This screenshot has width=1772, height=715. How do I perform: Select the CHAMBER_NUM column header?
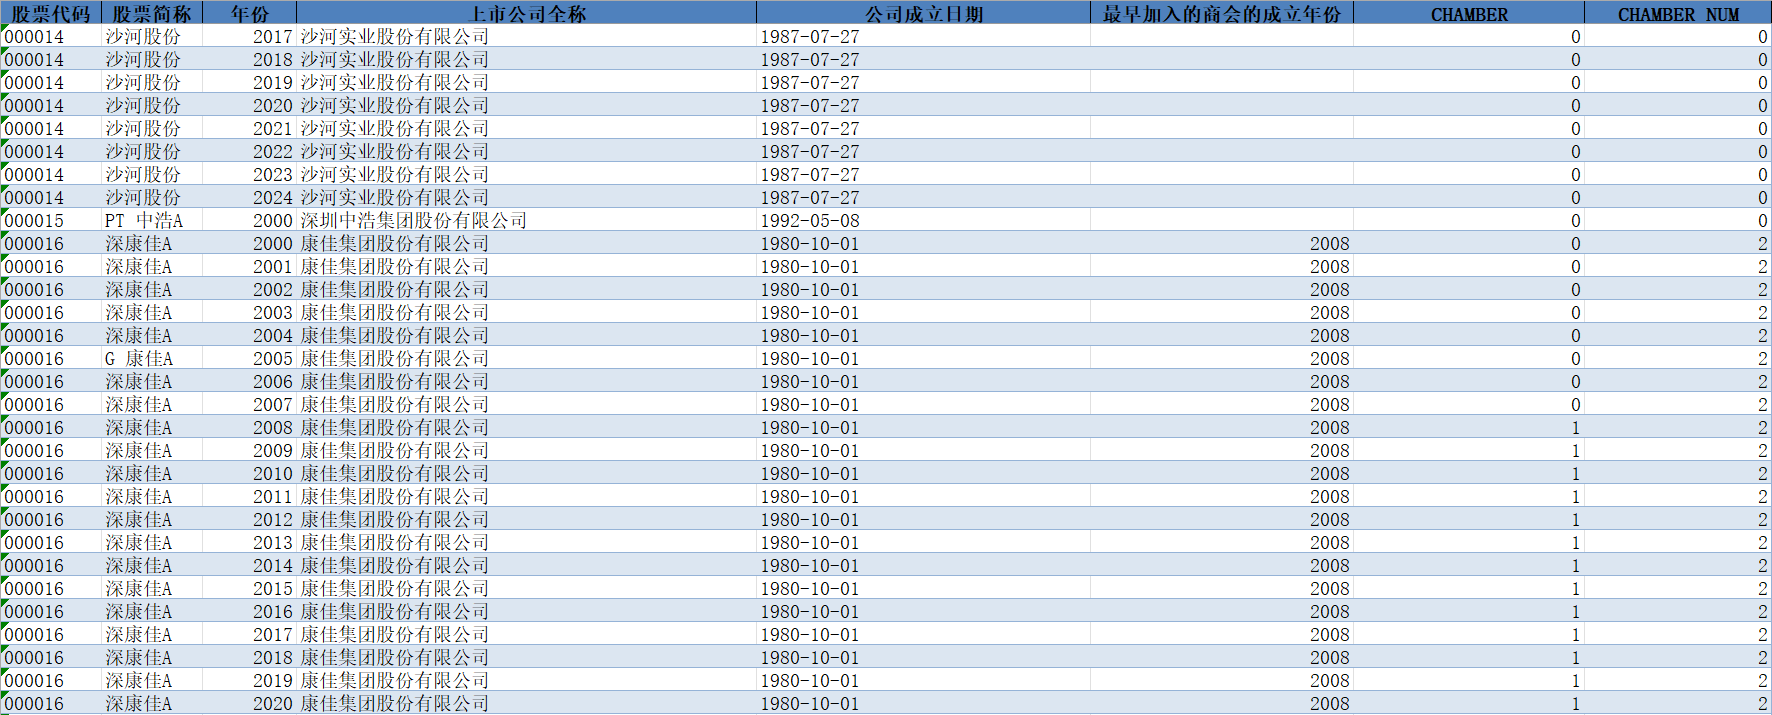1678,14
